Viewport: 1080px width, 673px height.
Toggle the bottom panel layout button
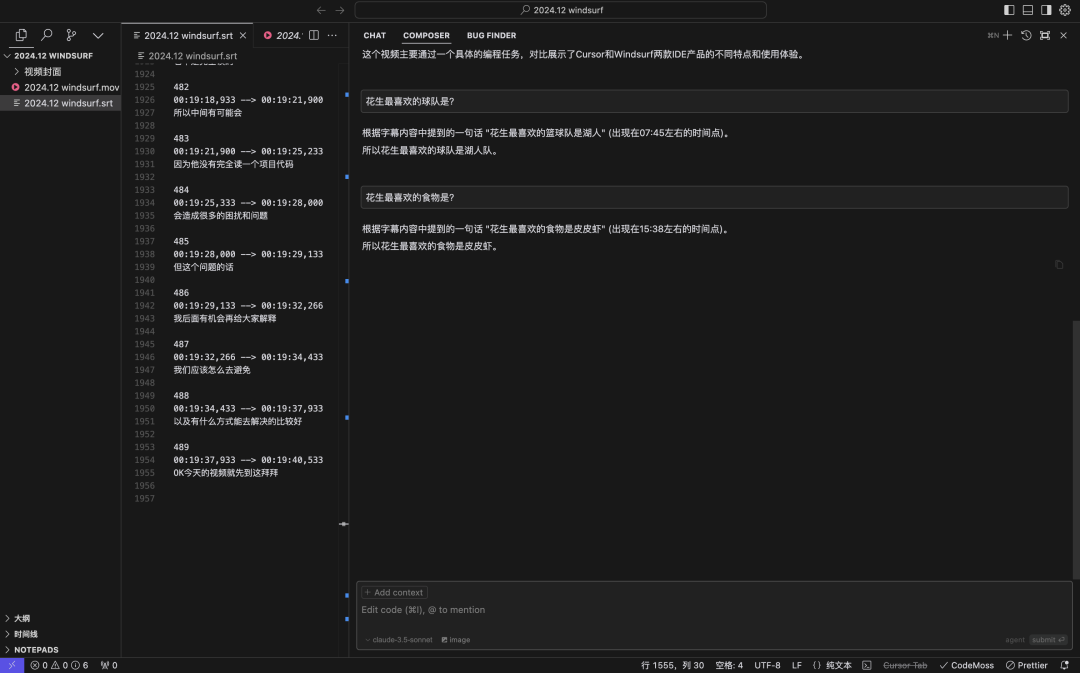coord(1027,10)
